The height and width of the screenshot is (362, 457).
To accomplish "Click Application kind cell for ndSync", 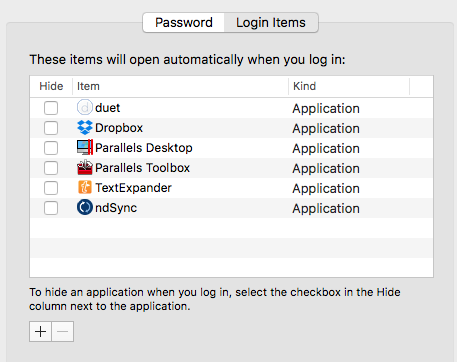I will tap(326, 209).
